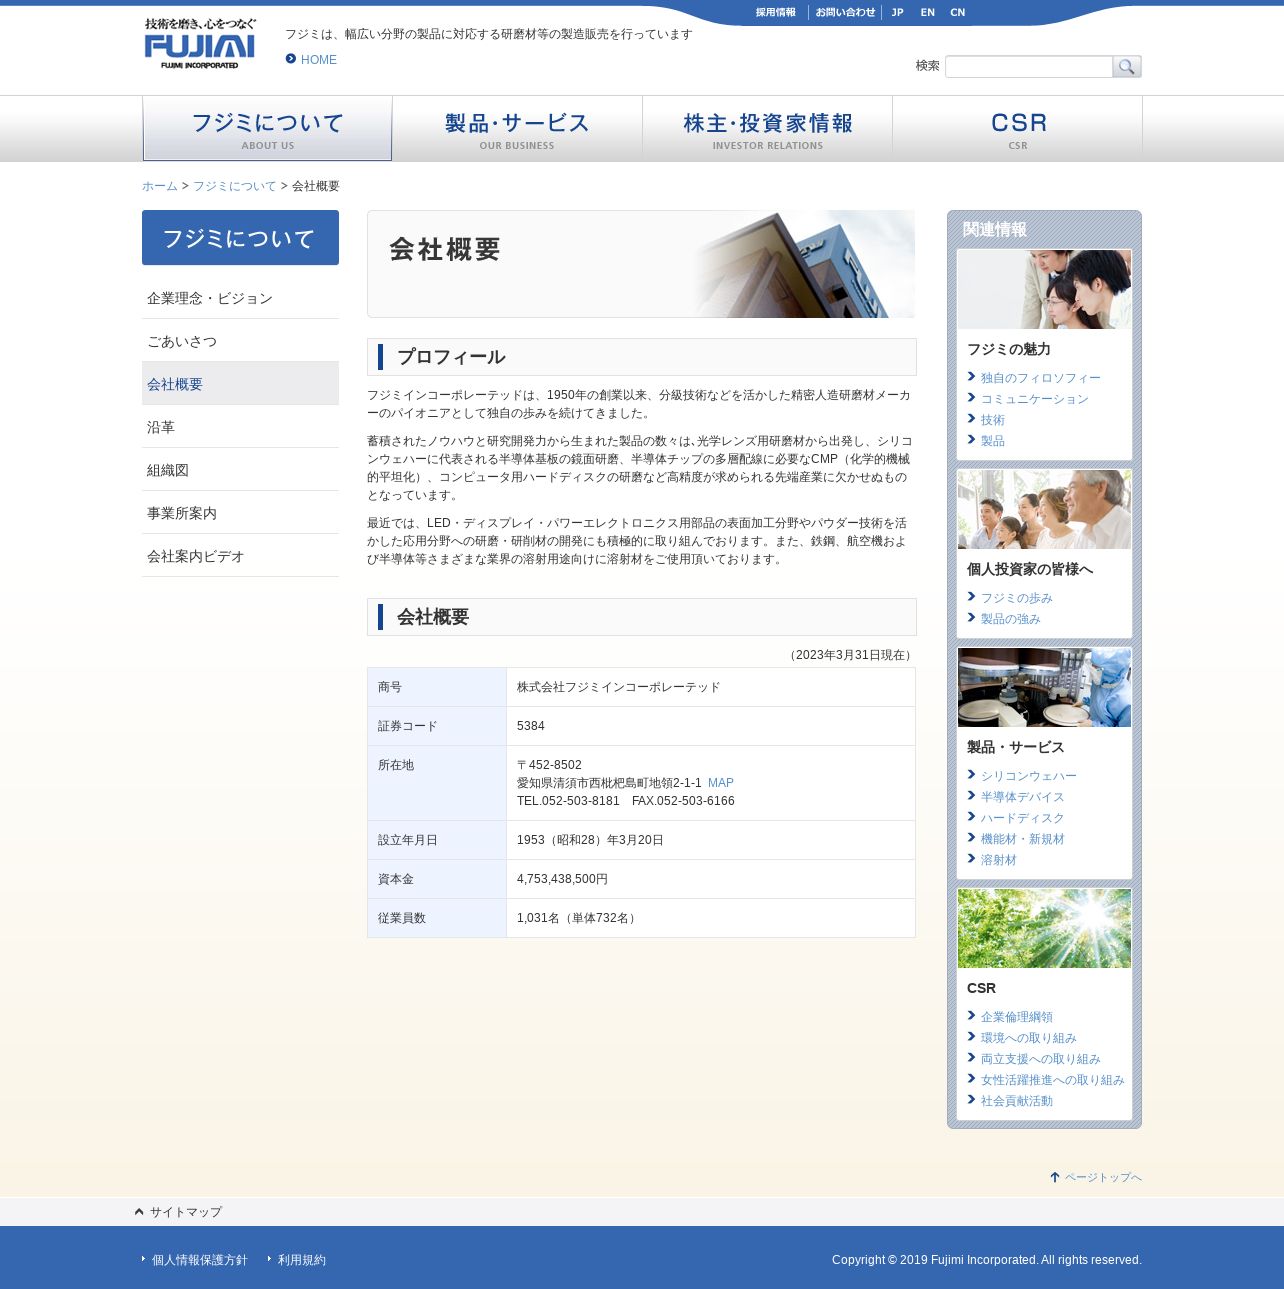Select 事業所案内 in the sidebar
1284x1289 pixels.
[240, 513]
